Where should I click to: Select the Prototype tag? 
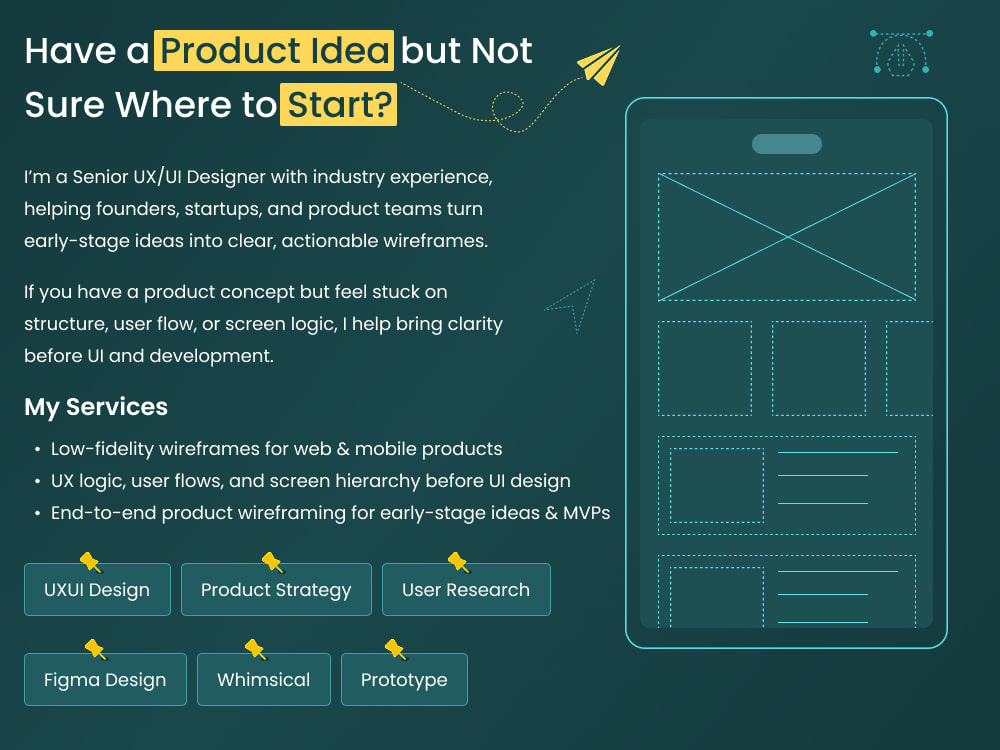(x=404, y=679)
